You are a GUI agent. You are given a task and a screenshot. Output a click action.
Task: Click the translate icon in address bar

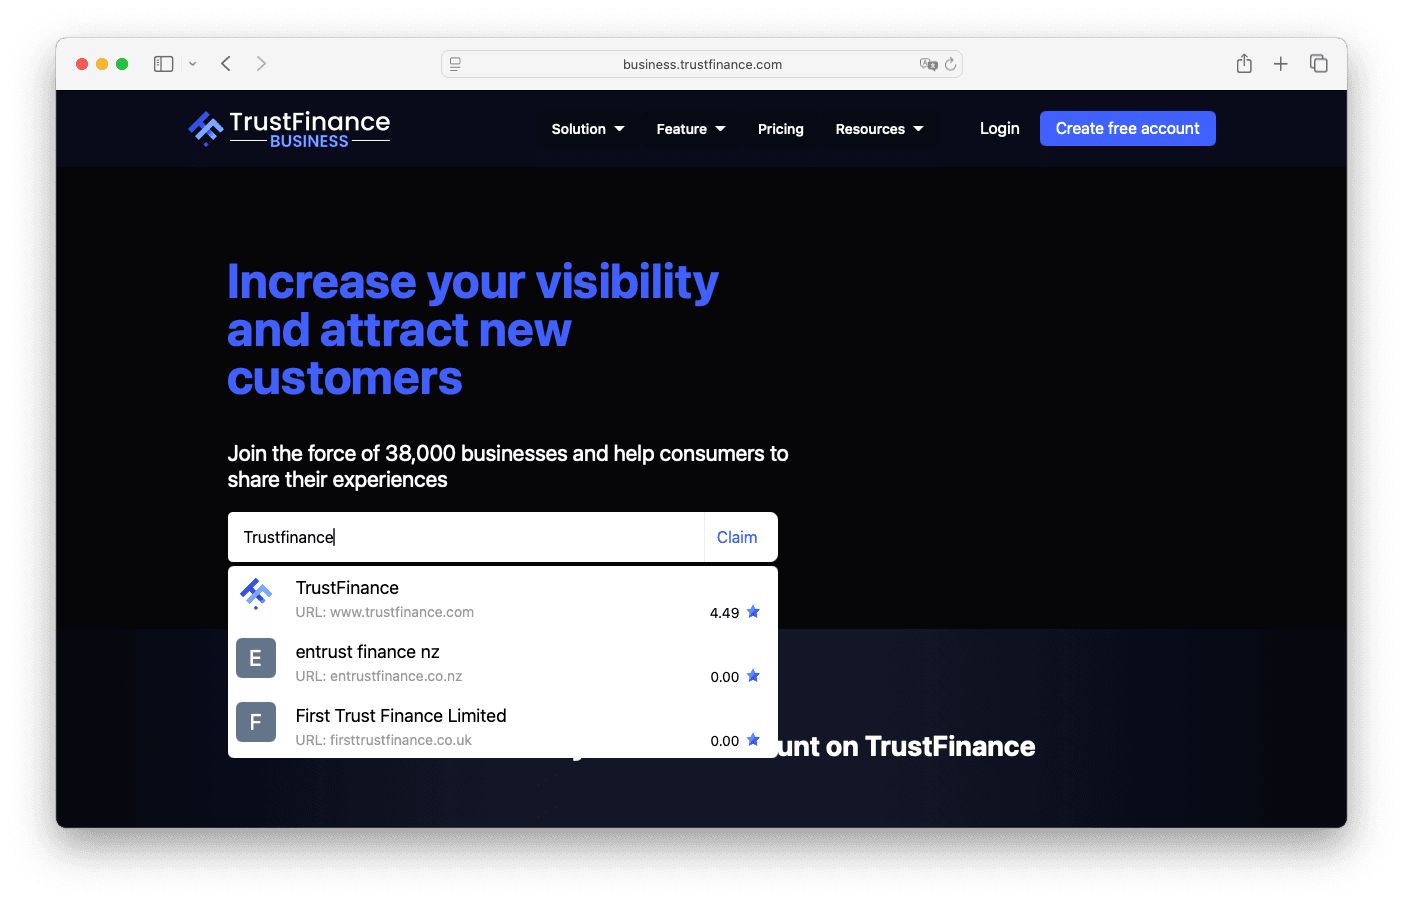928,64
